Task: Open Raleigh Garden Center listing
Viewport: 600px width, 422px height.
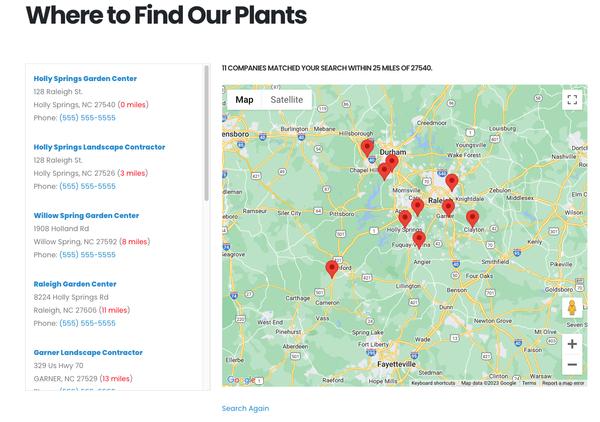Action: [x=75, y=284]
